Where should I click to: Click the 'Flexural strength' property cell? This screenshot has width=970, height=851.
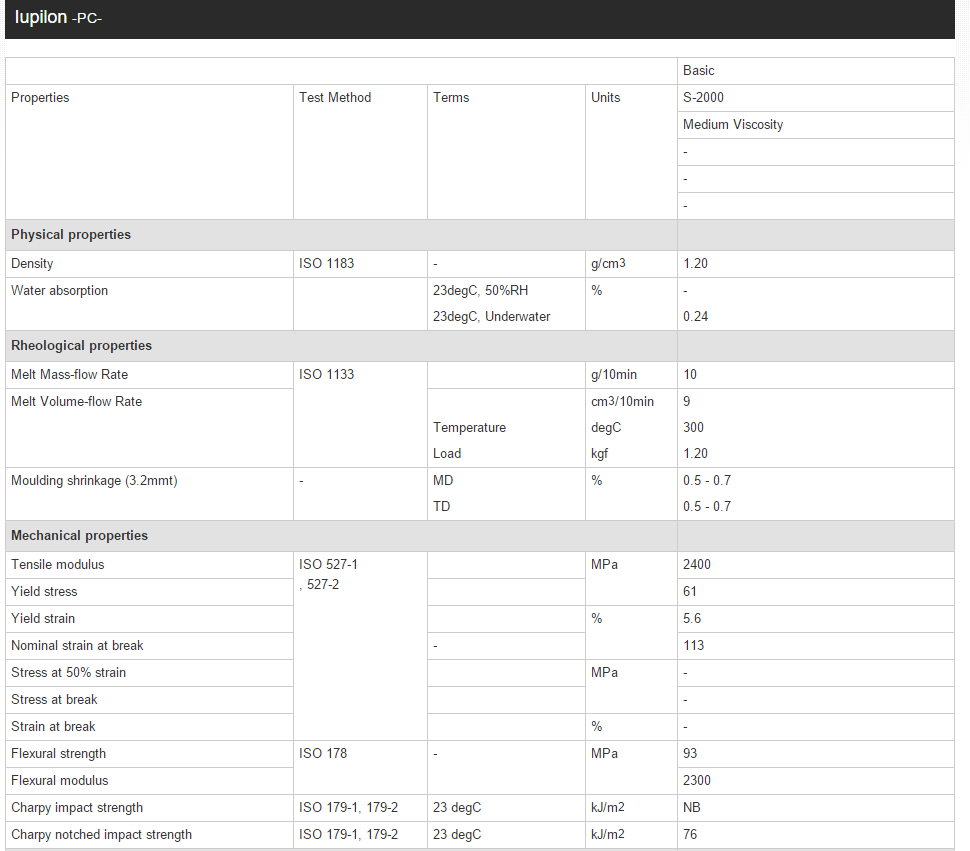(149, 754)
